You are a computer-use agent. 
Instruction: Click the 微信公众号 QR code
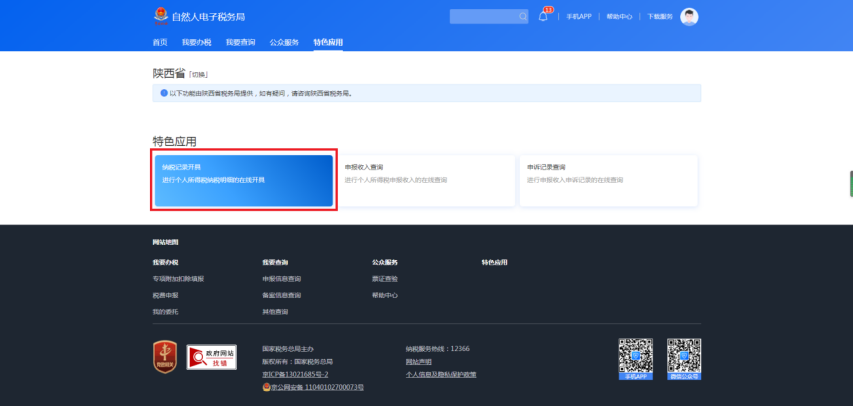point(684,356)
